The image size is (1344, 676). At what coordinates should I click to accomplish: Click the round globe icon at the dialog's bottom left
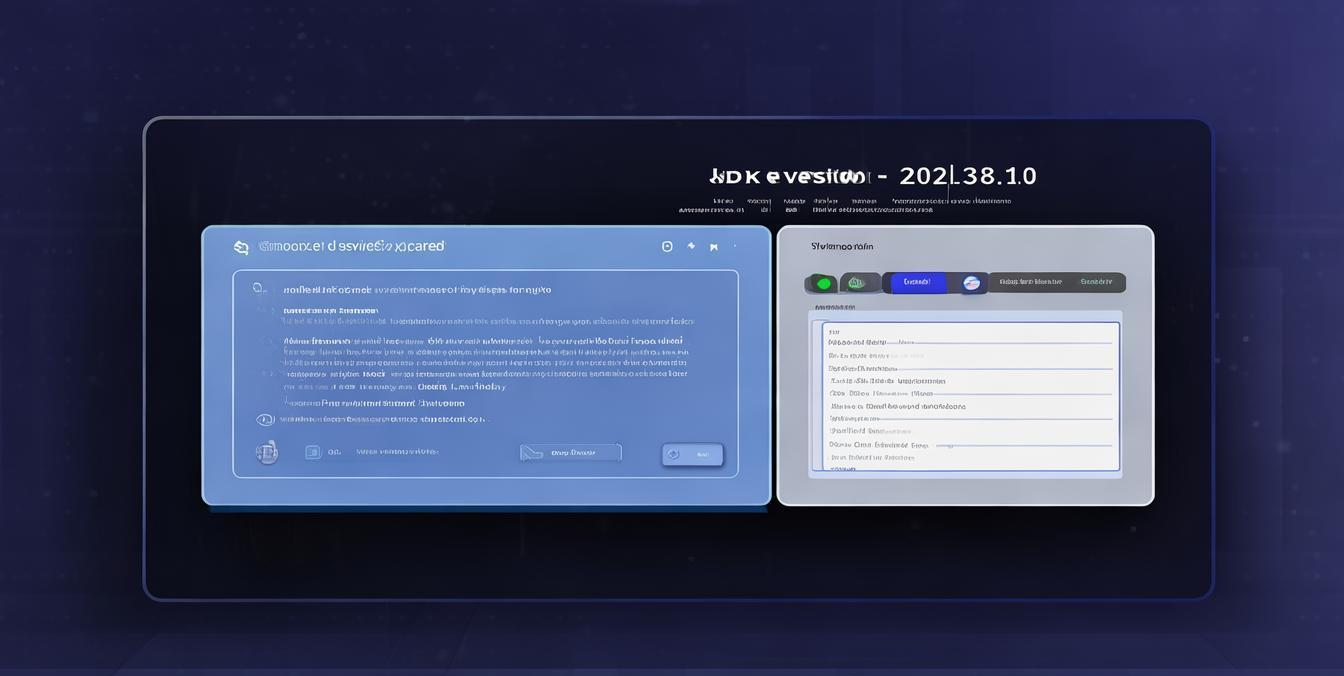click(267, 452)
